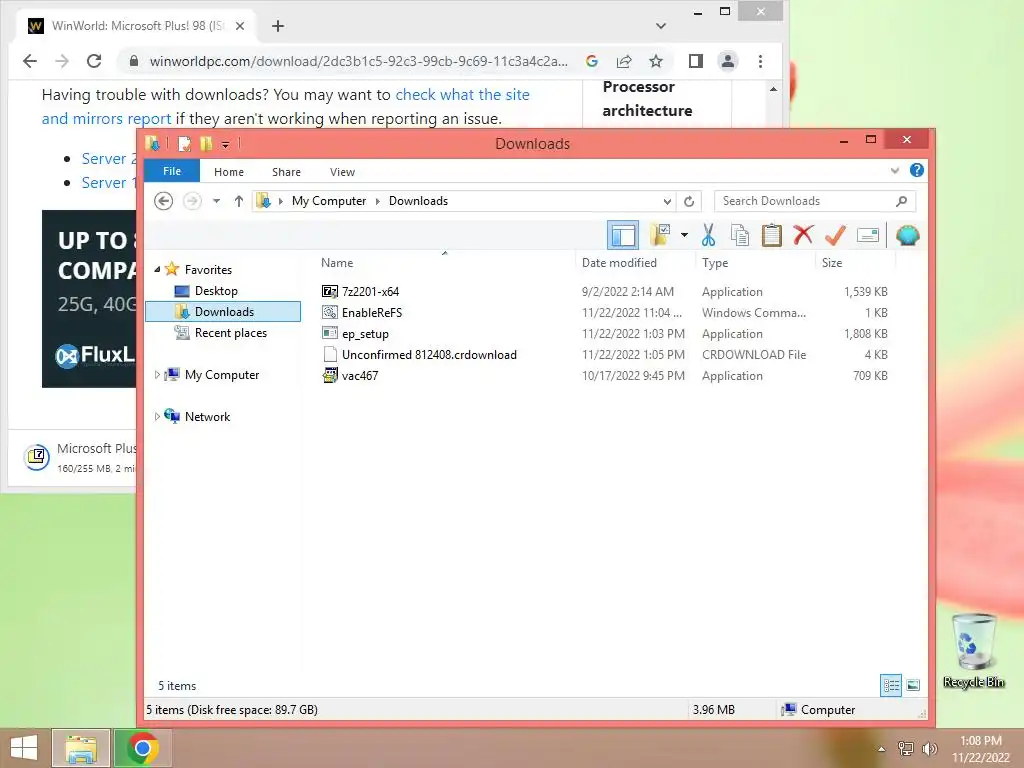
Task: Open the Chrome side panel
Action: click(696, 61)
